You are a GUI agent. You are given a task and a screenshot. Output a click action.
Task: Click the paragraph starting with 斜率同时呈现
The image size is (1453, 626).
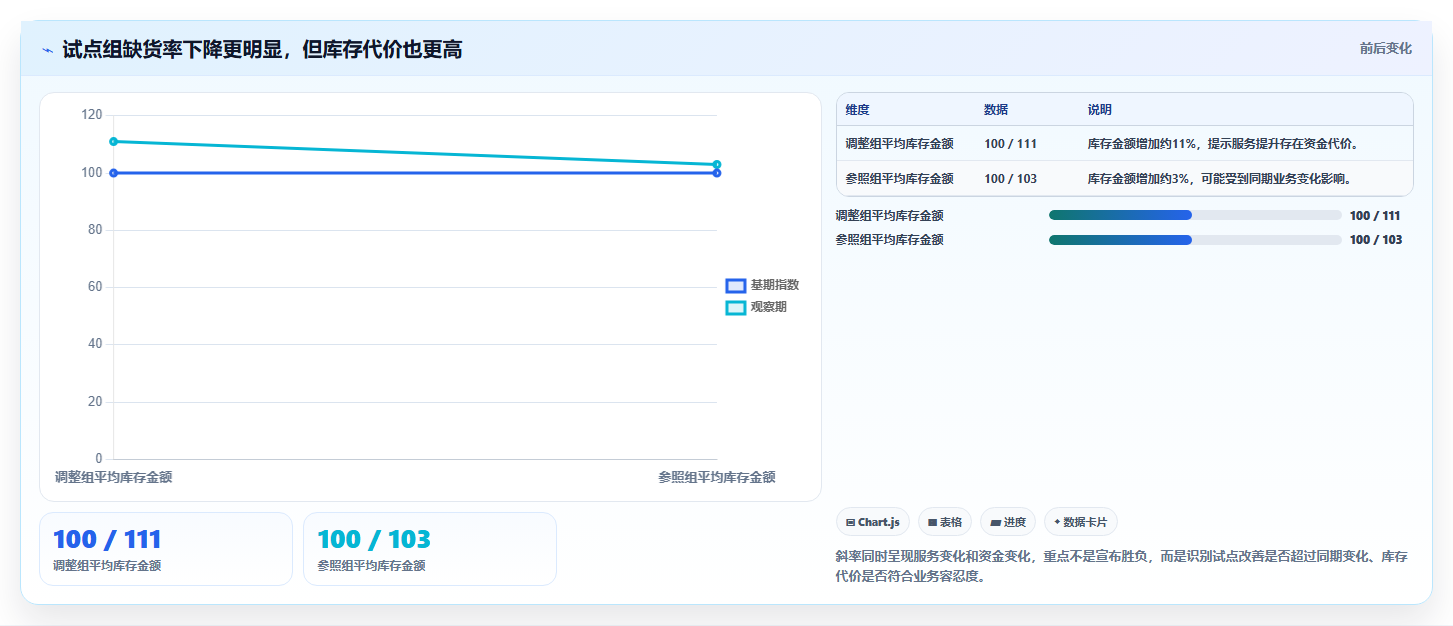pos(1122,567)
